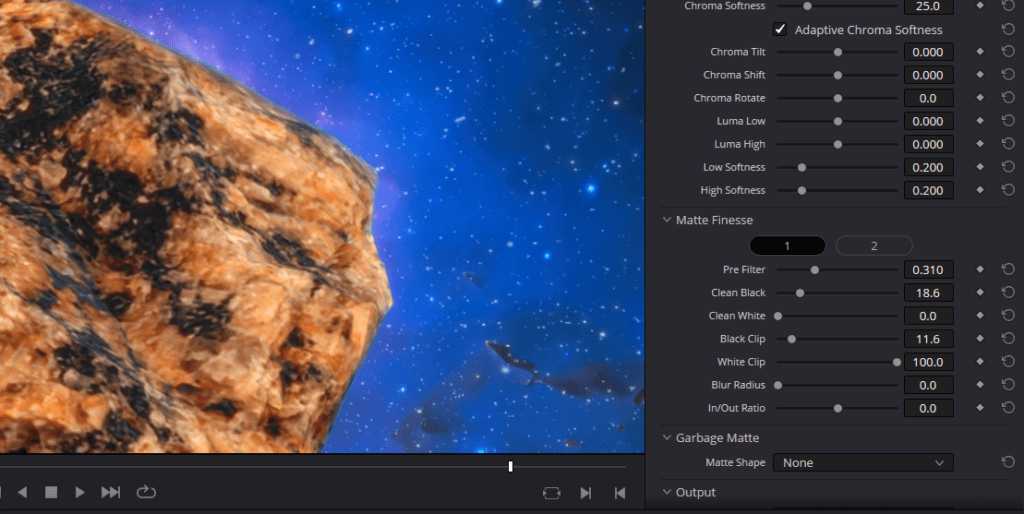1024x514 pixels.
Task: Reset Black Clip value
Action: pyautogui.click(x=1008, y=338)
